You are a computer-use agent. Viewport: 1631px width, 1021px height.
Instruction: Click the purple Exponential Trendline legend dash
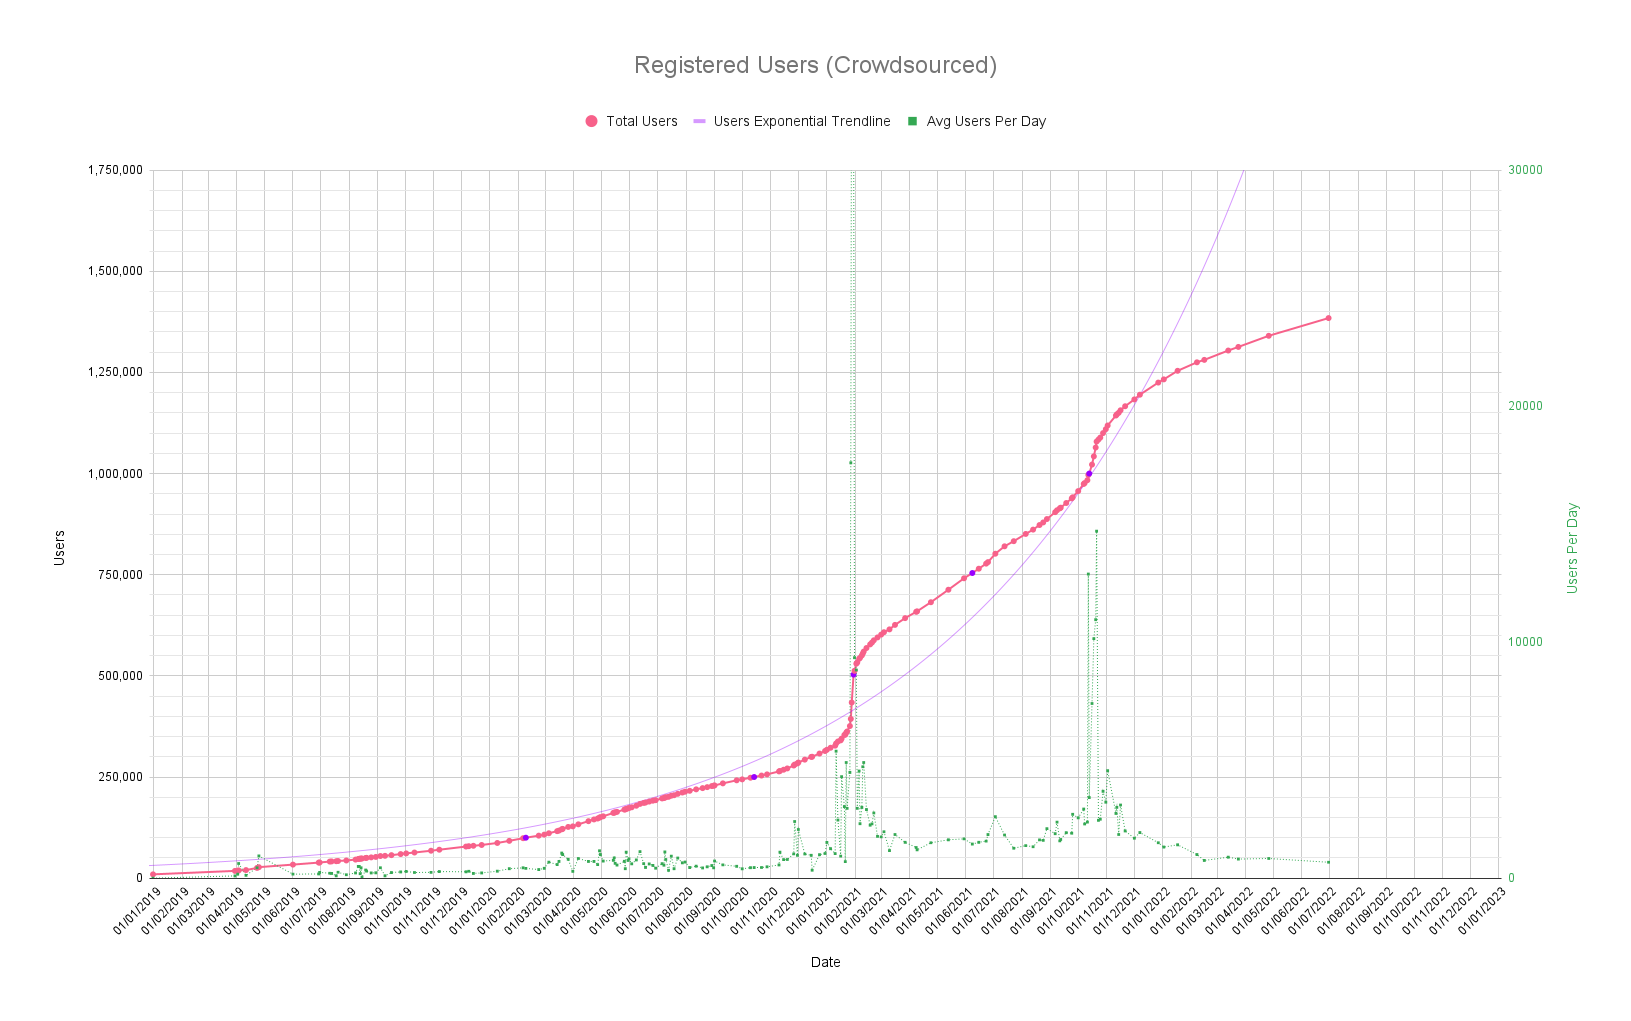coord(700,121)
